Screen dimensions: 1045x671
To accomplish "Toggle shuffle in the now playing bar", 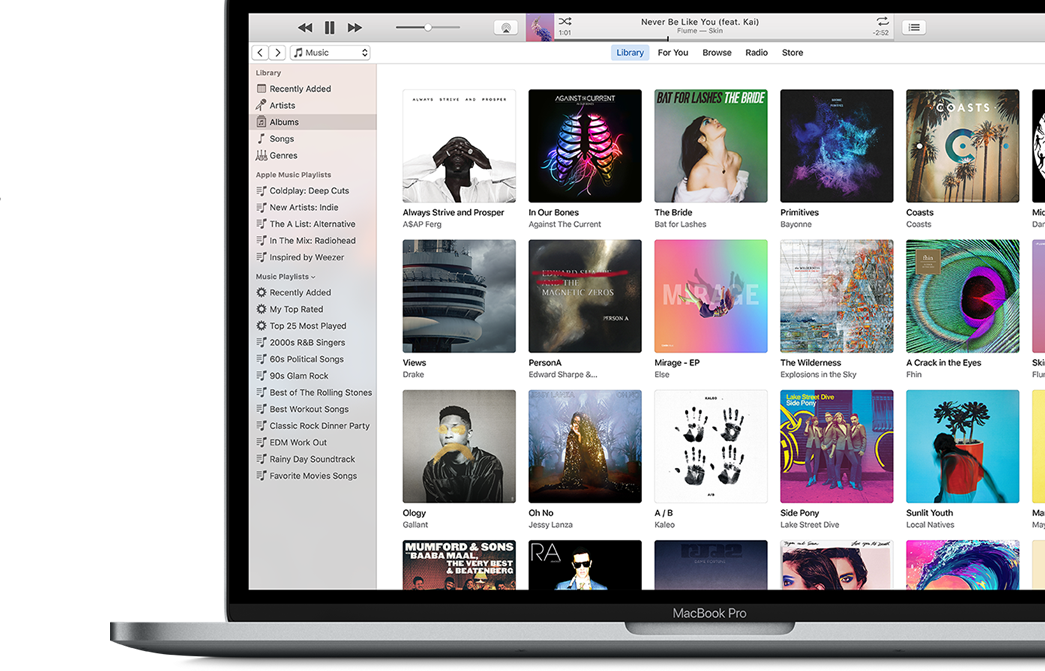I will coord(564,21).
